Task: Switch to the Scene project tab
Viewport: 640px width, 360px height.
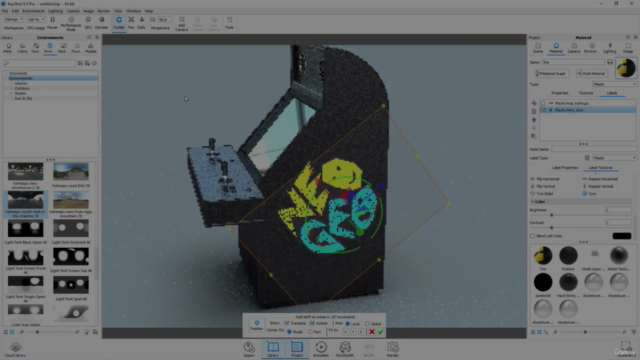Action: (538, 48)
